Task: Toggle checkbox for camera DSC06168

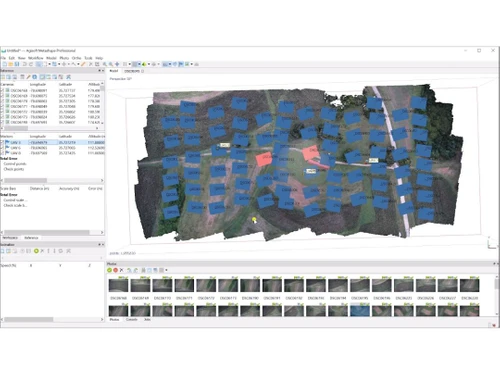Action: coord(2,90)
